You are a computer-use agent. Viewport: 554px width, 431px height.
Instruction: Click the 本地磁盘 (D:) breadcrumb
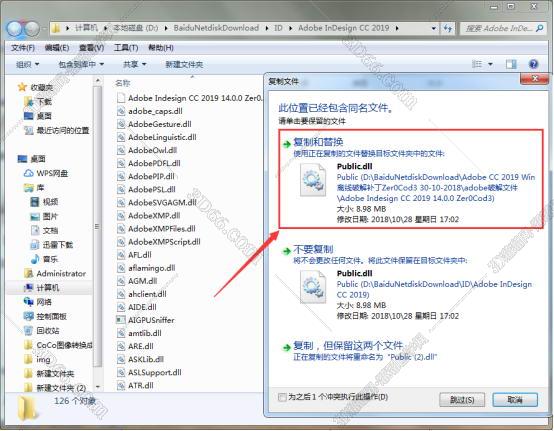tap(136, 28)
